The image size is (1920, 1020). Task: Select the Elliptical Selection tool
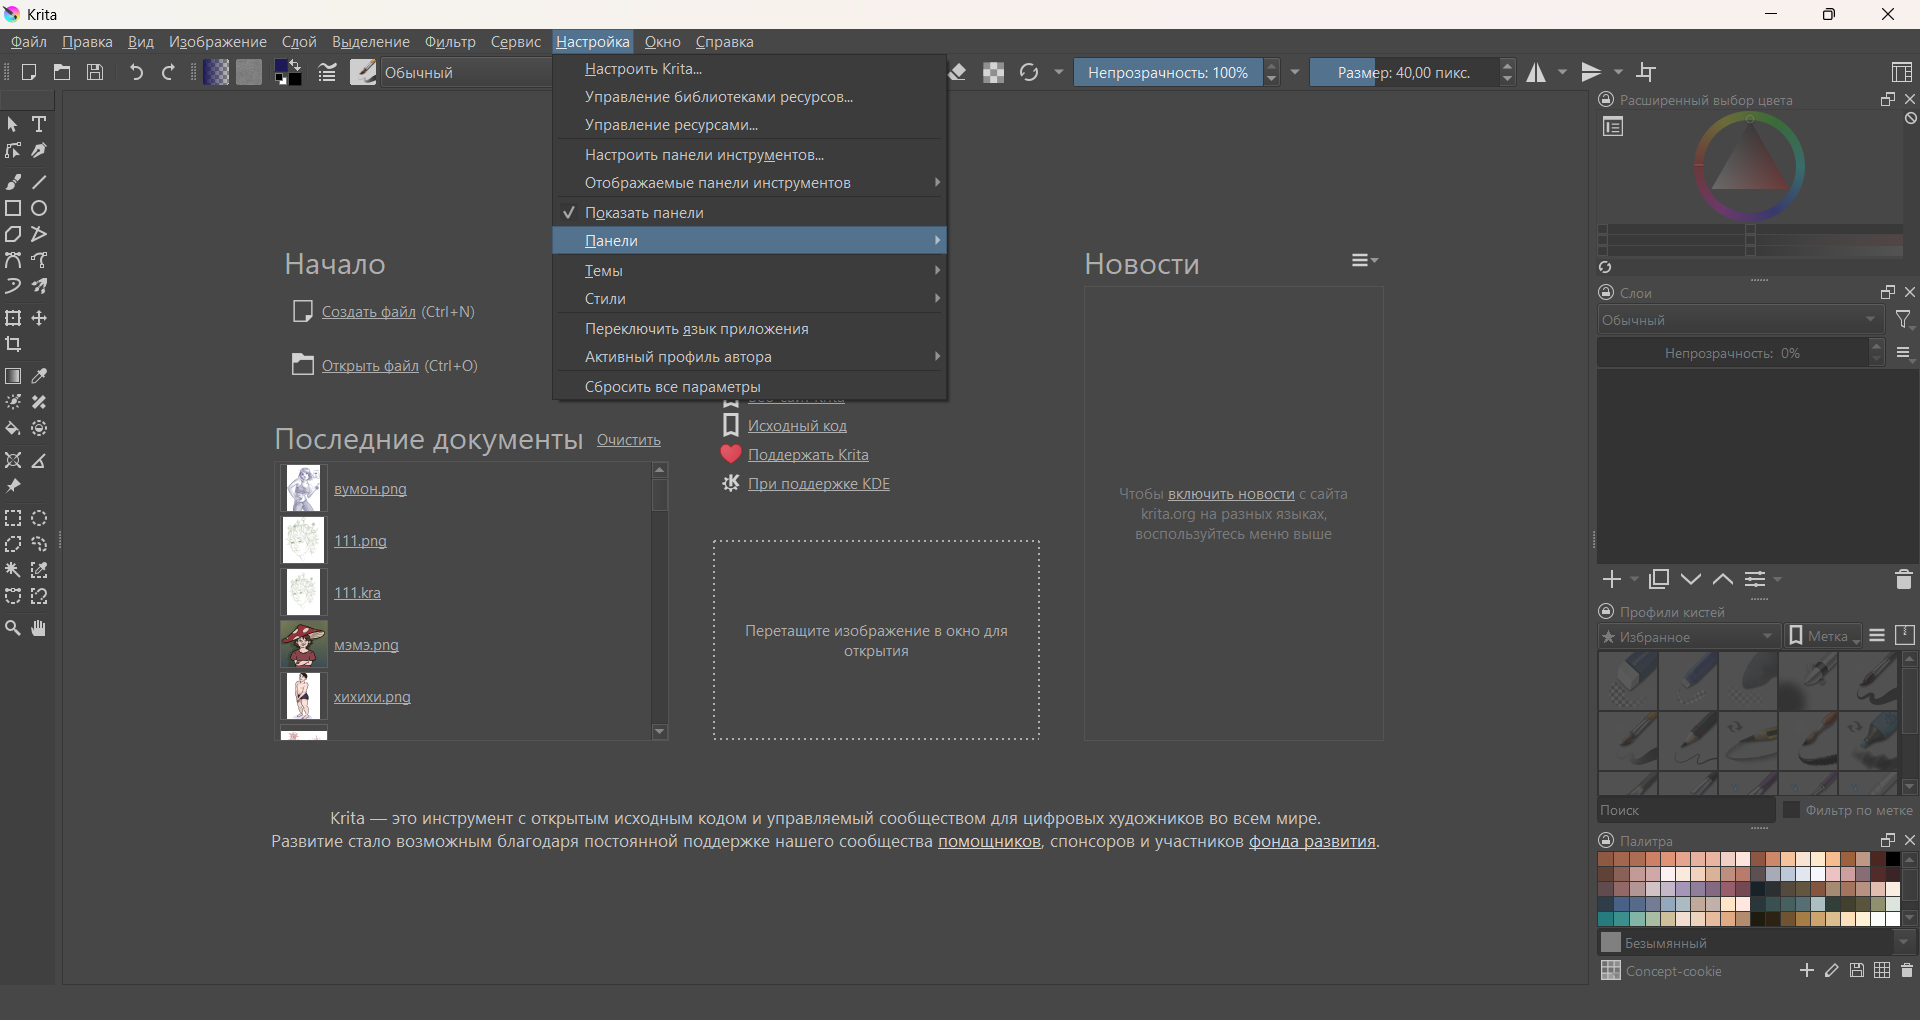[39, 518]
